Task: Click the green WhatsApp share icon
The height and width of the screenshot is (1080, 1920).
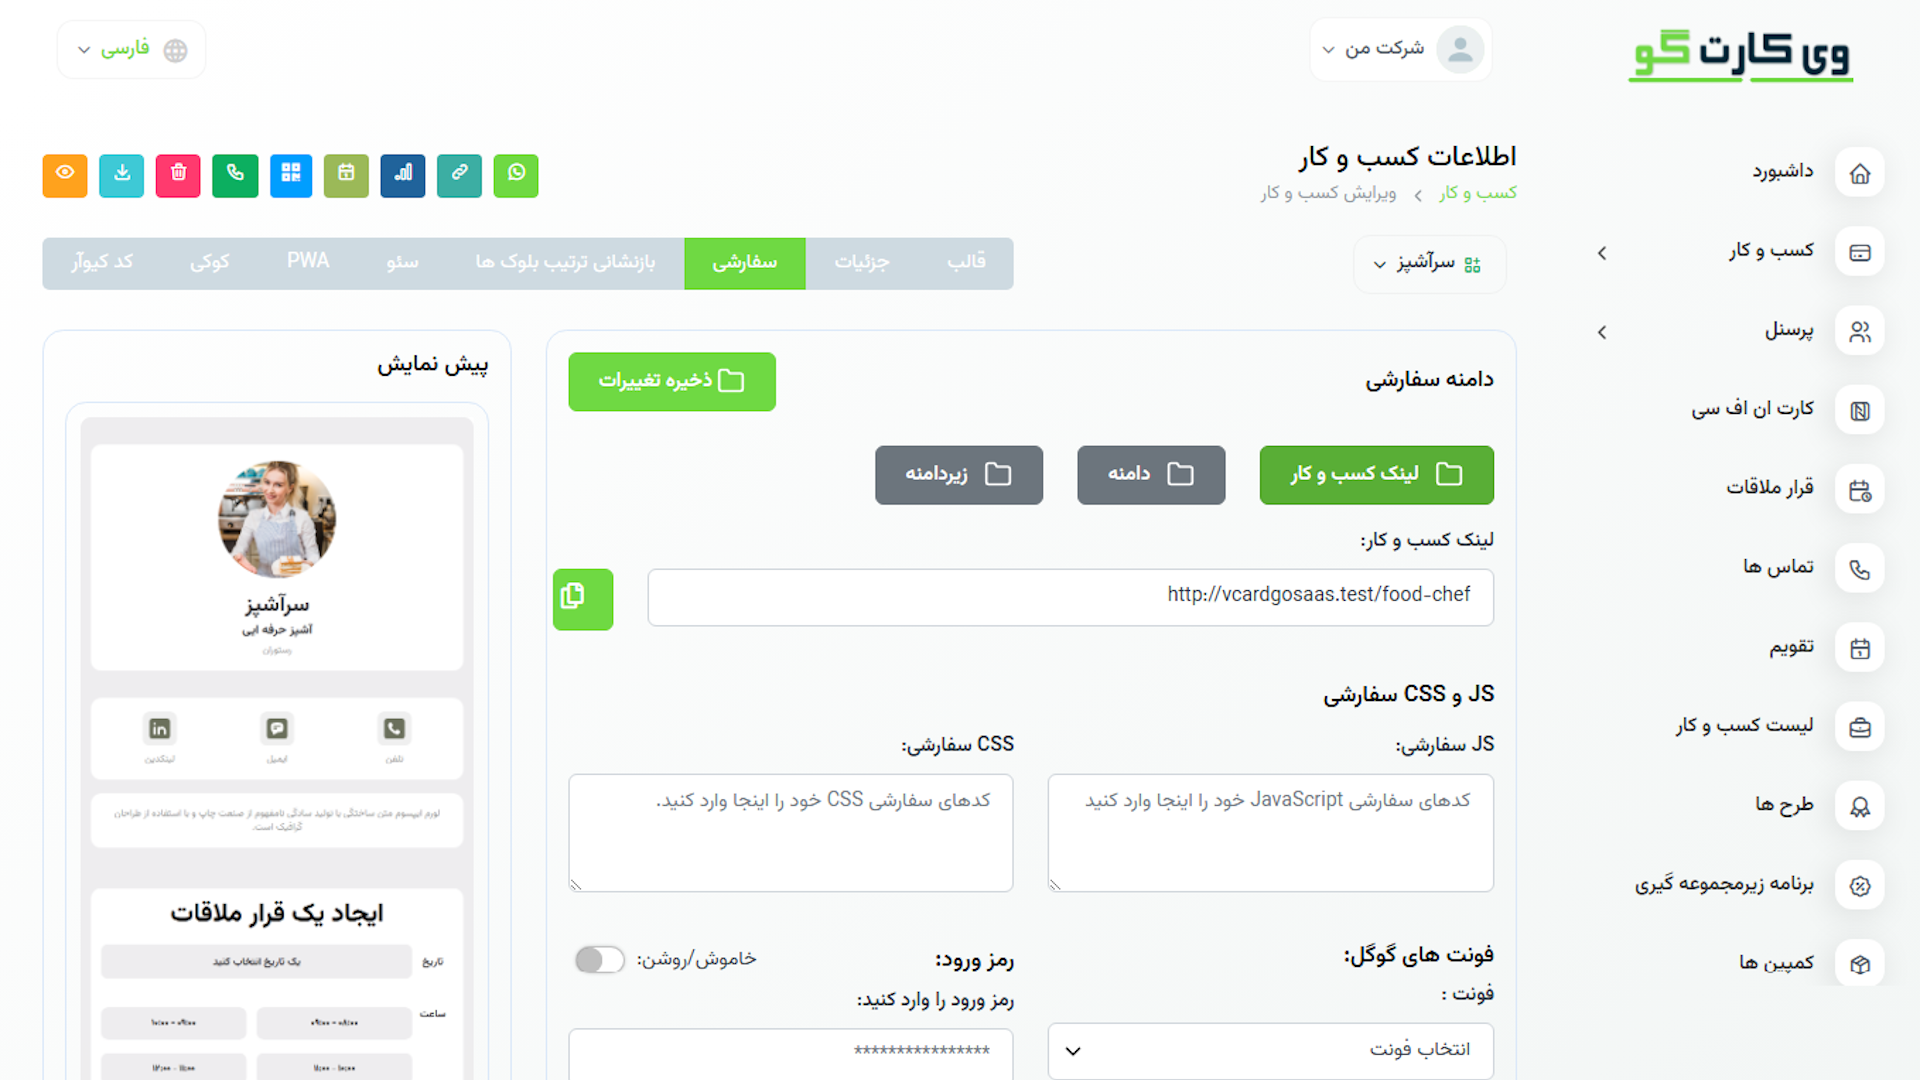Action: click(516, 175)
